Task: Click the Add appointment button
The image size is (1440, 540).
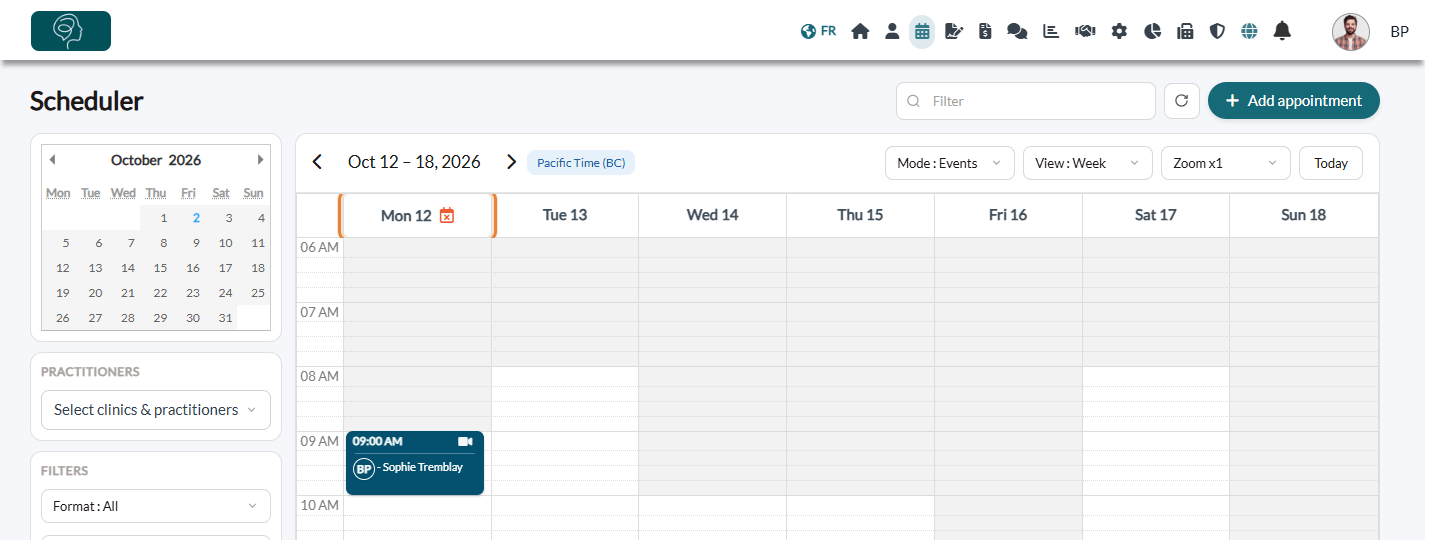Action: pyautogui.click(x=1294, y=101)
